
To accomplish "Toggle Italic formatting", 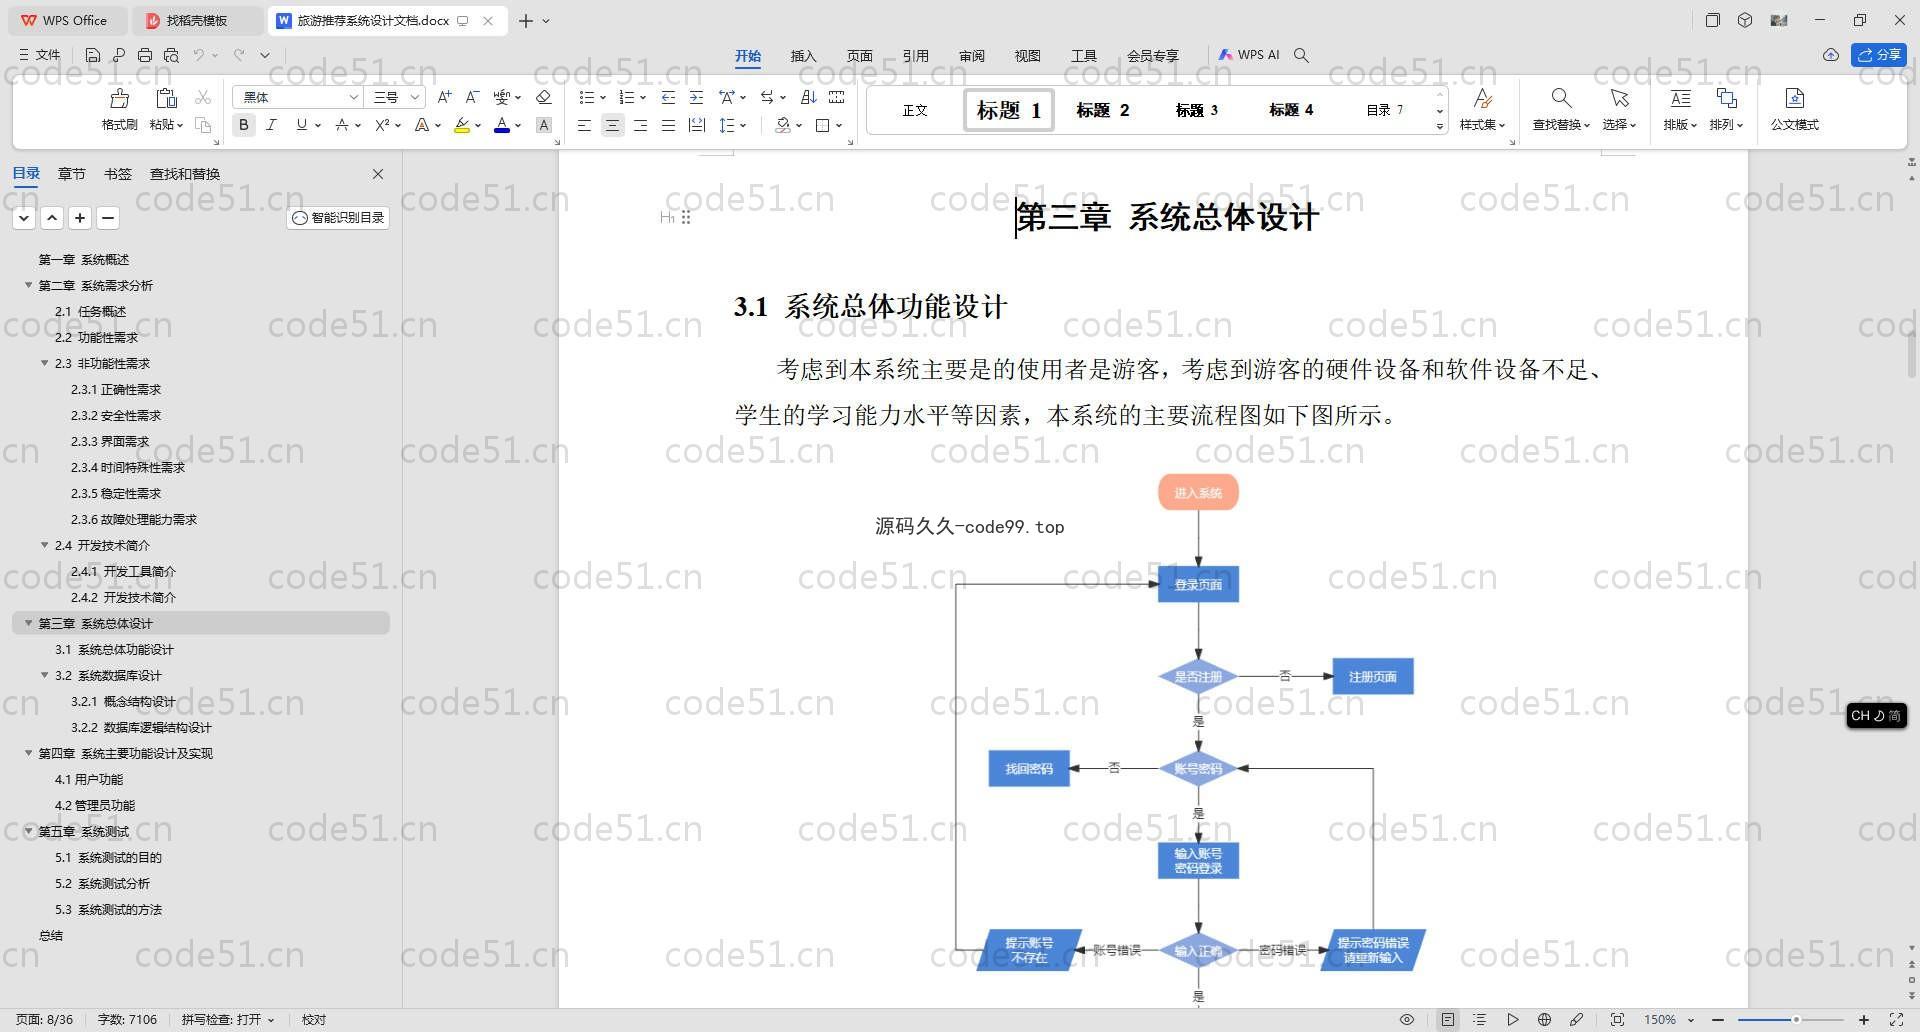I will 271,125.
